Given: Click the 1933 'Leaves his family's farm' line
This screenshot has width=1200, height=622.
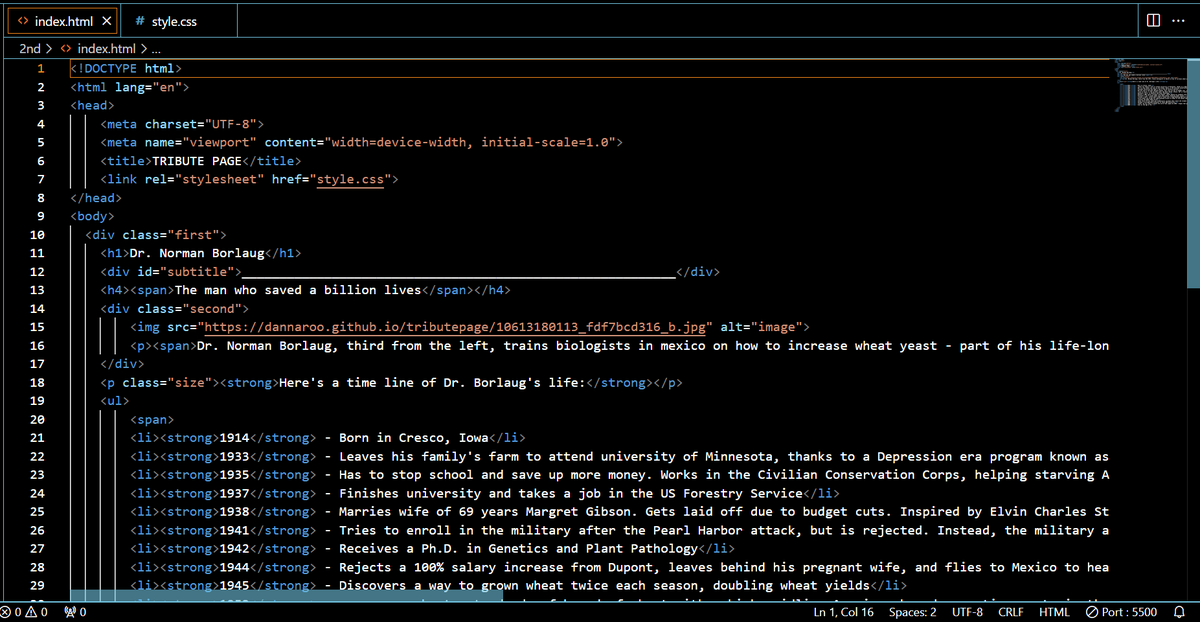Looking at the screenshot, I should pyautogui.click(x=619, y=456).
